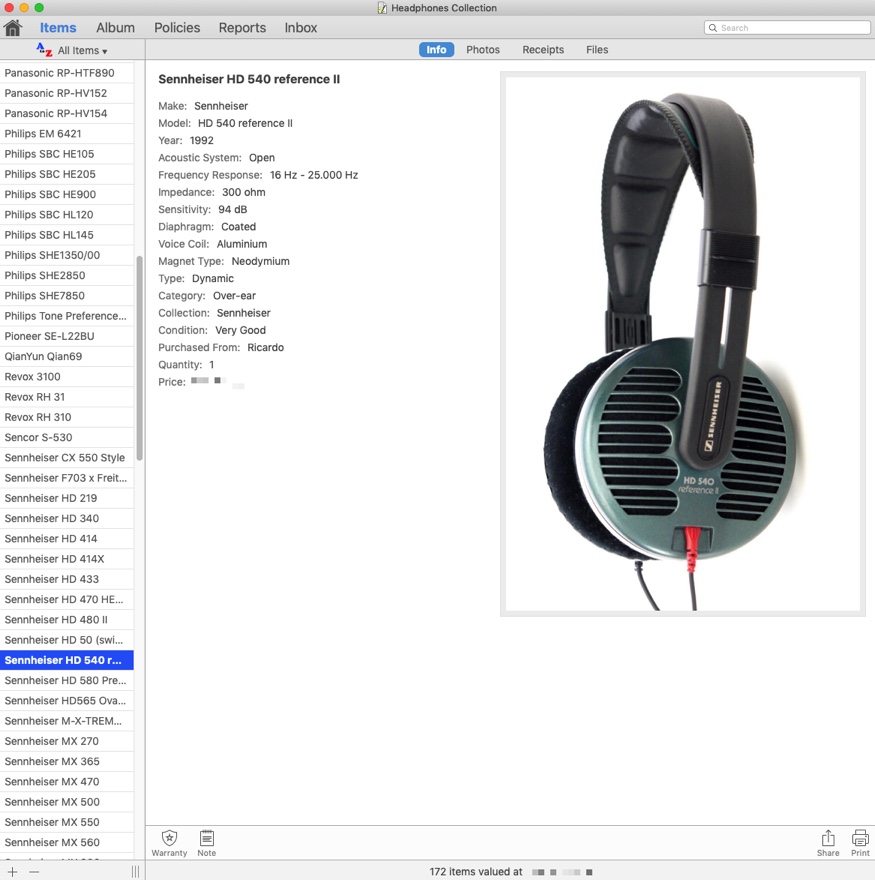Select Sennheiser MX 500 in list
Viewport: 875px width, 880px height.
[67, 802]
